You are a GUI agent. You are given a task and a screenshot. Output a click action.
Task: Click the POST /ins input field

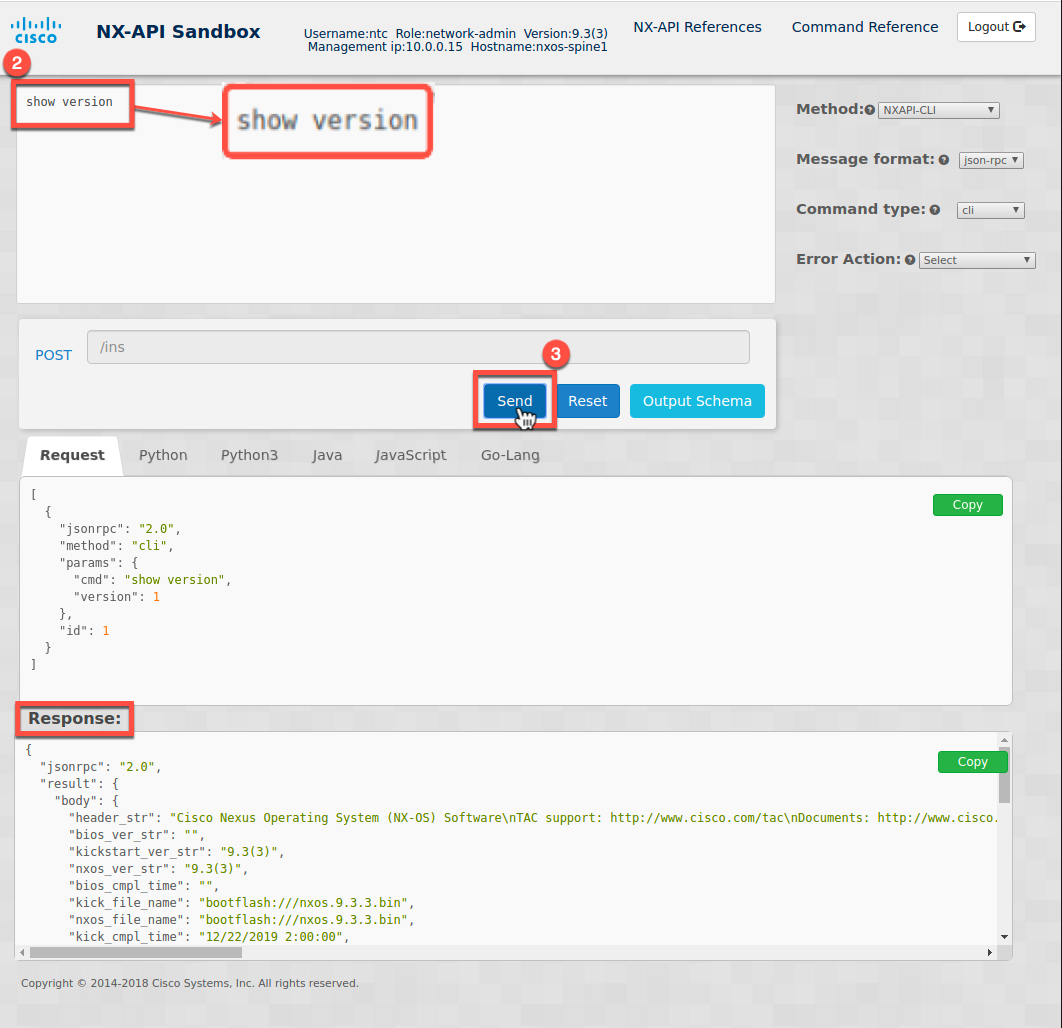[417, 347]
